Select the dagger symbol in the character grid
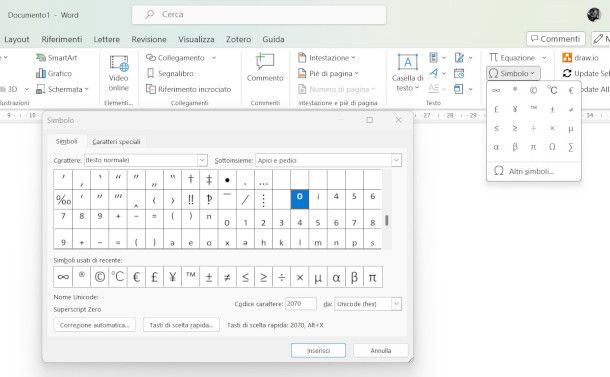The height and width of the screenshot is (377, 610). point(191,179)
